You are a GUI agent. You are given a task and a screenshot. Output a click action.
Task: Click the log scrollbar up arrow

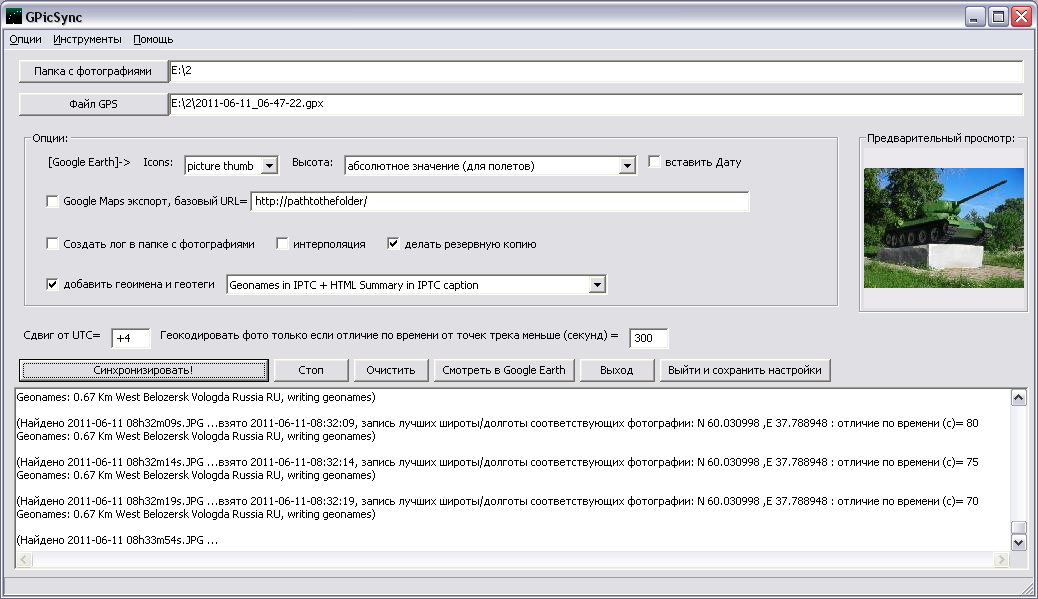1018,398
